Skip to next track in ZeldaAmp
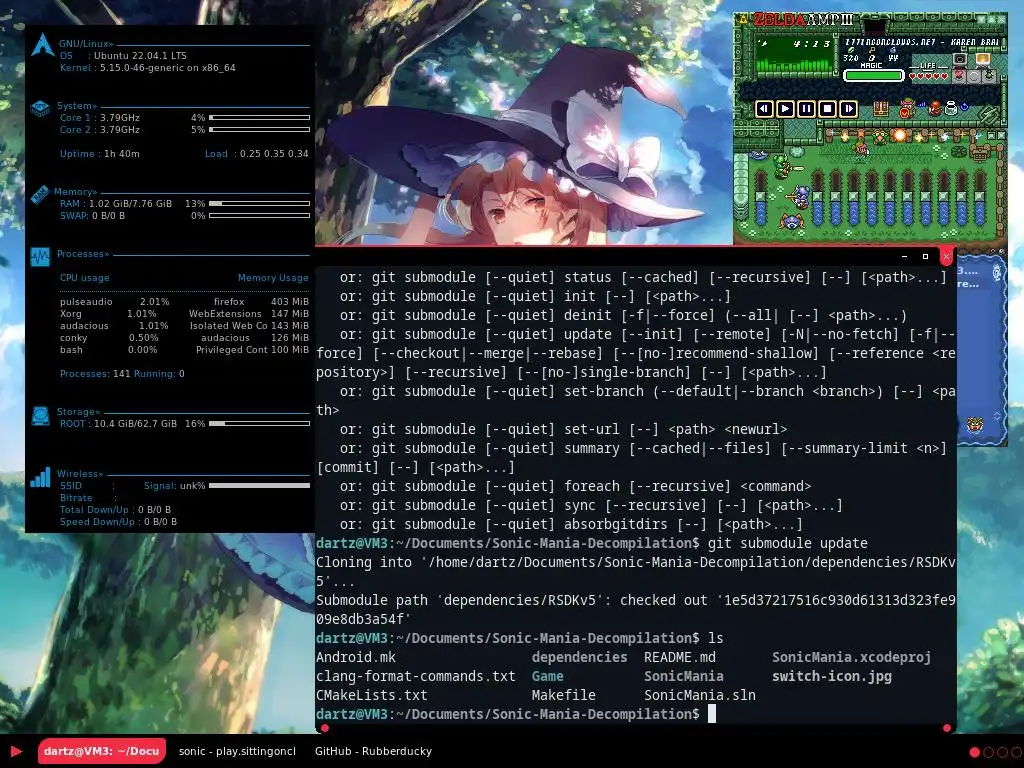Viewport: 1024px width, 768px height. click(x=848, y=108)
